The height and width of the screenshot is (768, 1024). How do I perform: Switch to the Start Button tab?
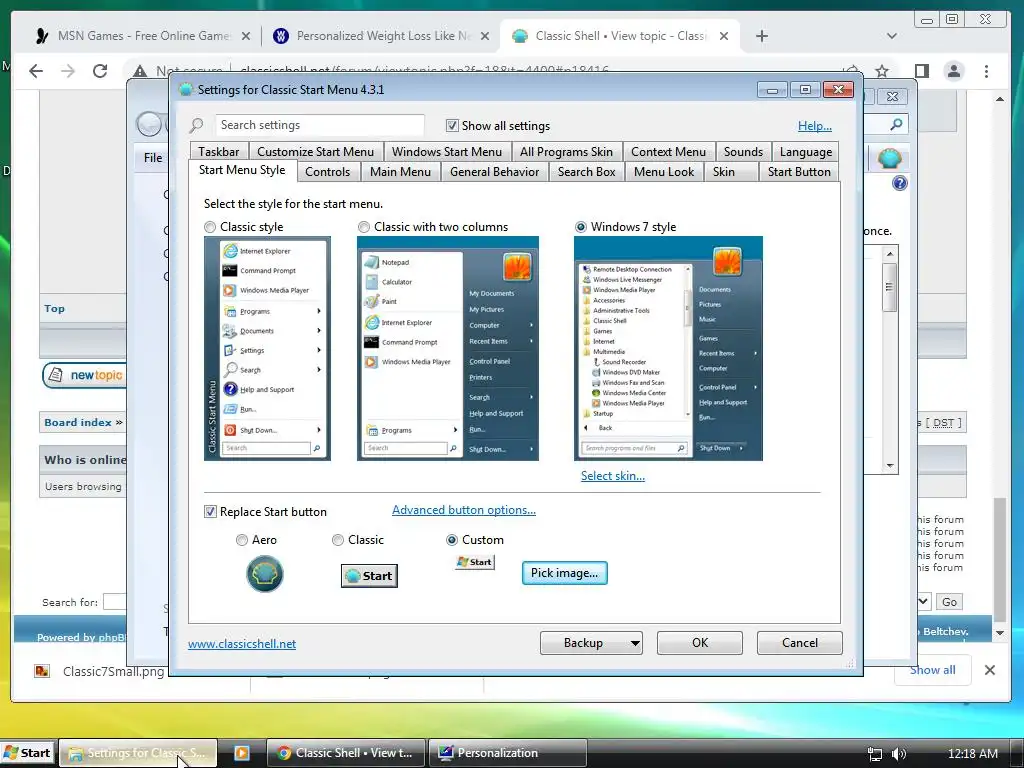pyautogui.click(x=799, y=172)
